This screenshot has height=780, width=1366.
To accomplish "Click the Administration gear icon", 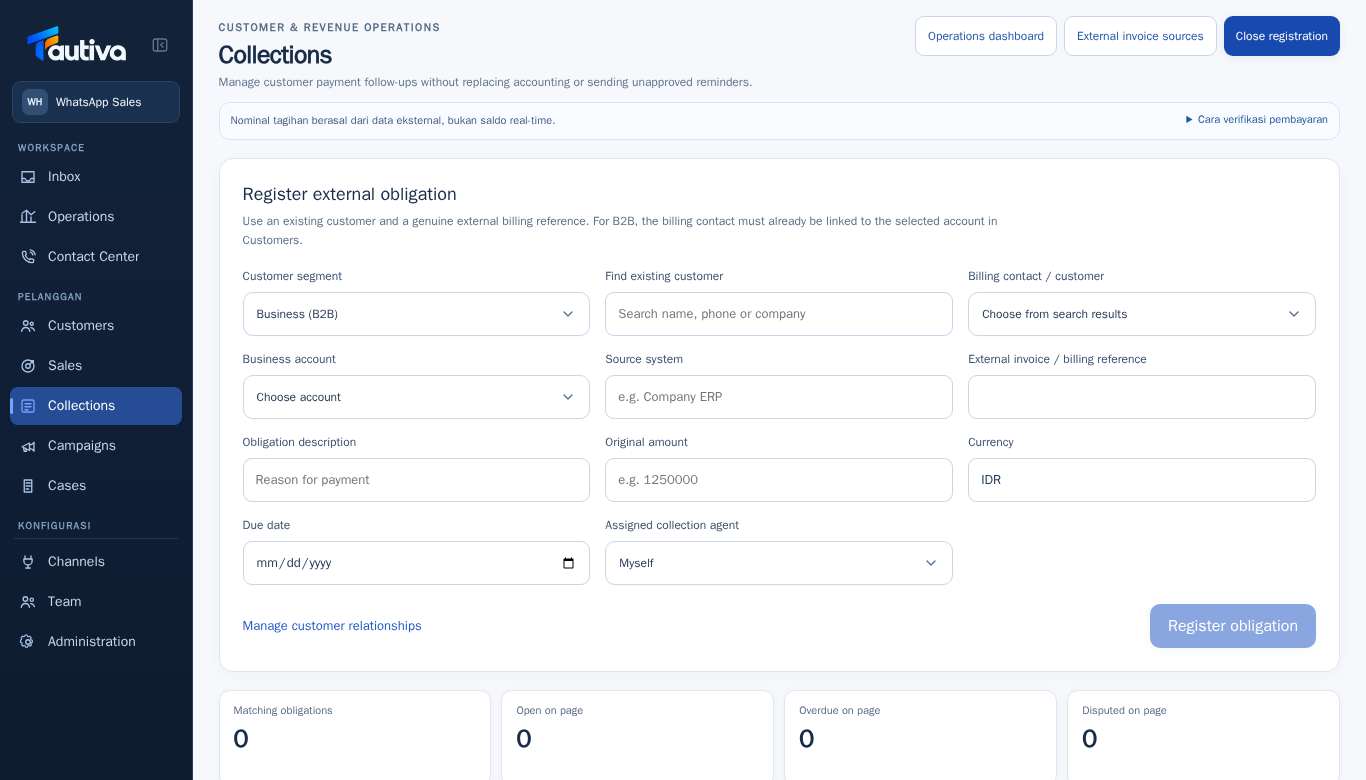I will coord(28,642).
